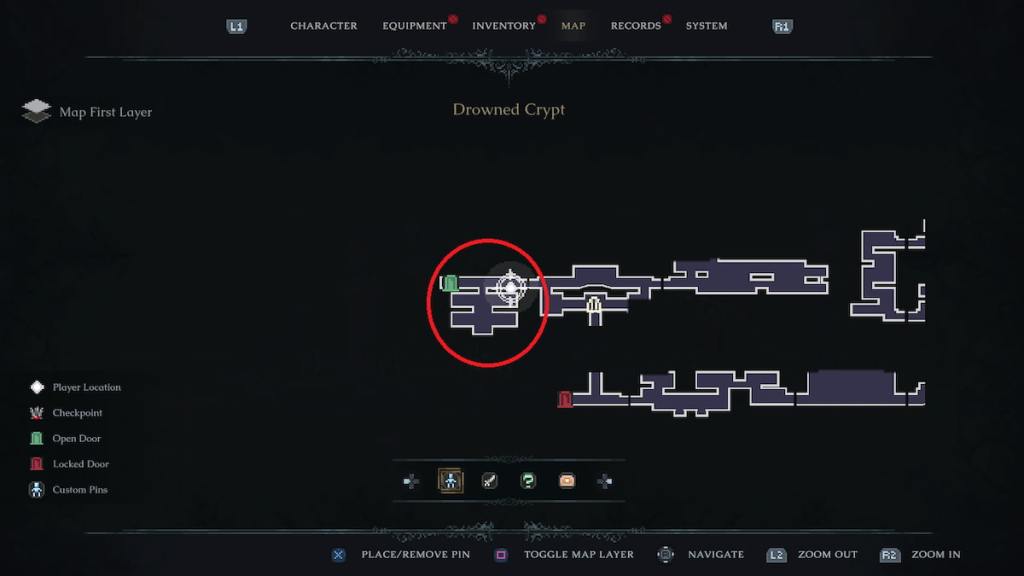Switch to the Inventory tab
The height and width of the screenshot is (576, 1024).
(x=504, y=25)
